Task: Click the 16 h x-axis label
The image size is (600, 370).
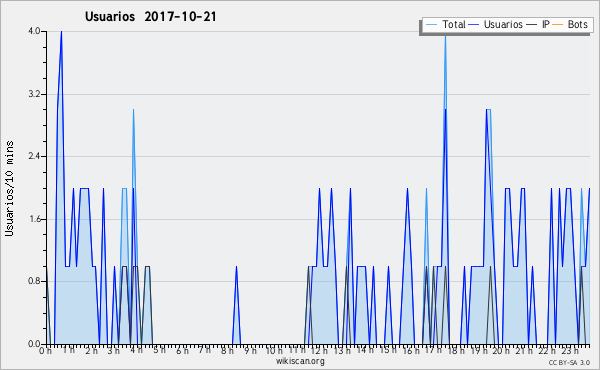Action: coord(411,351)
